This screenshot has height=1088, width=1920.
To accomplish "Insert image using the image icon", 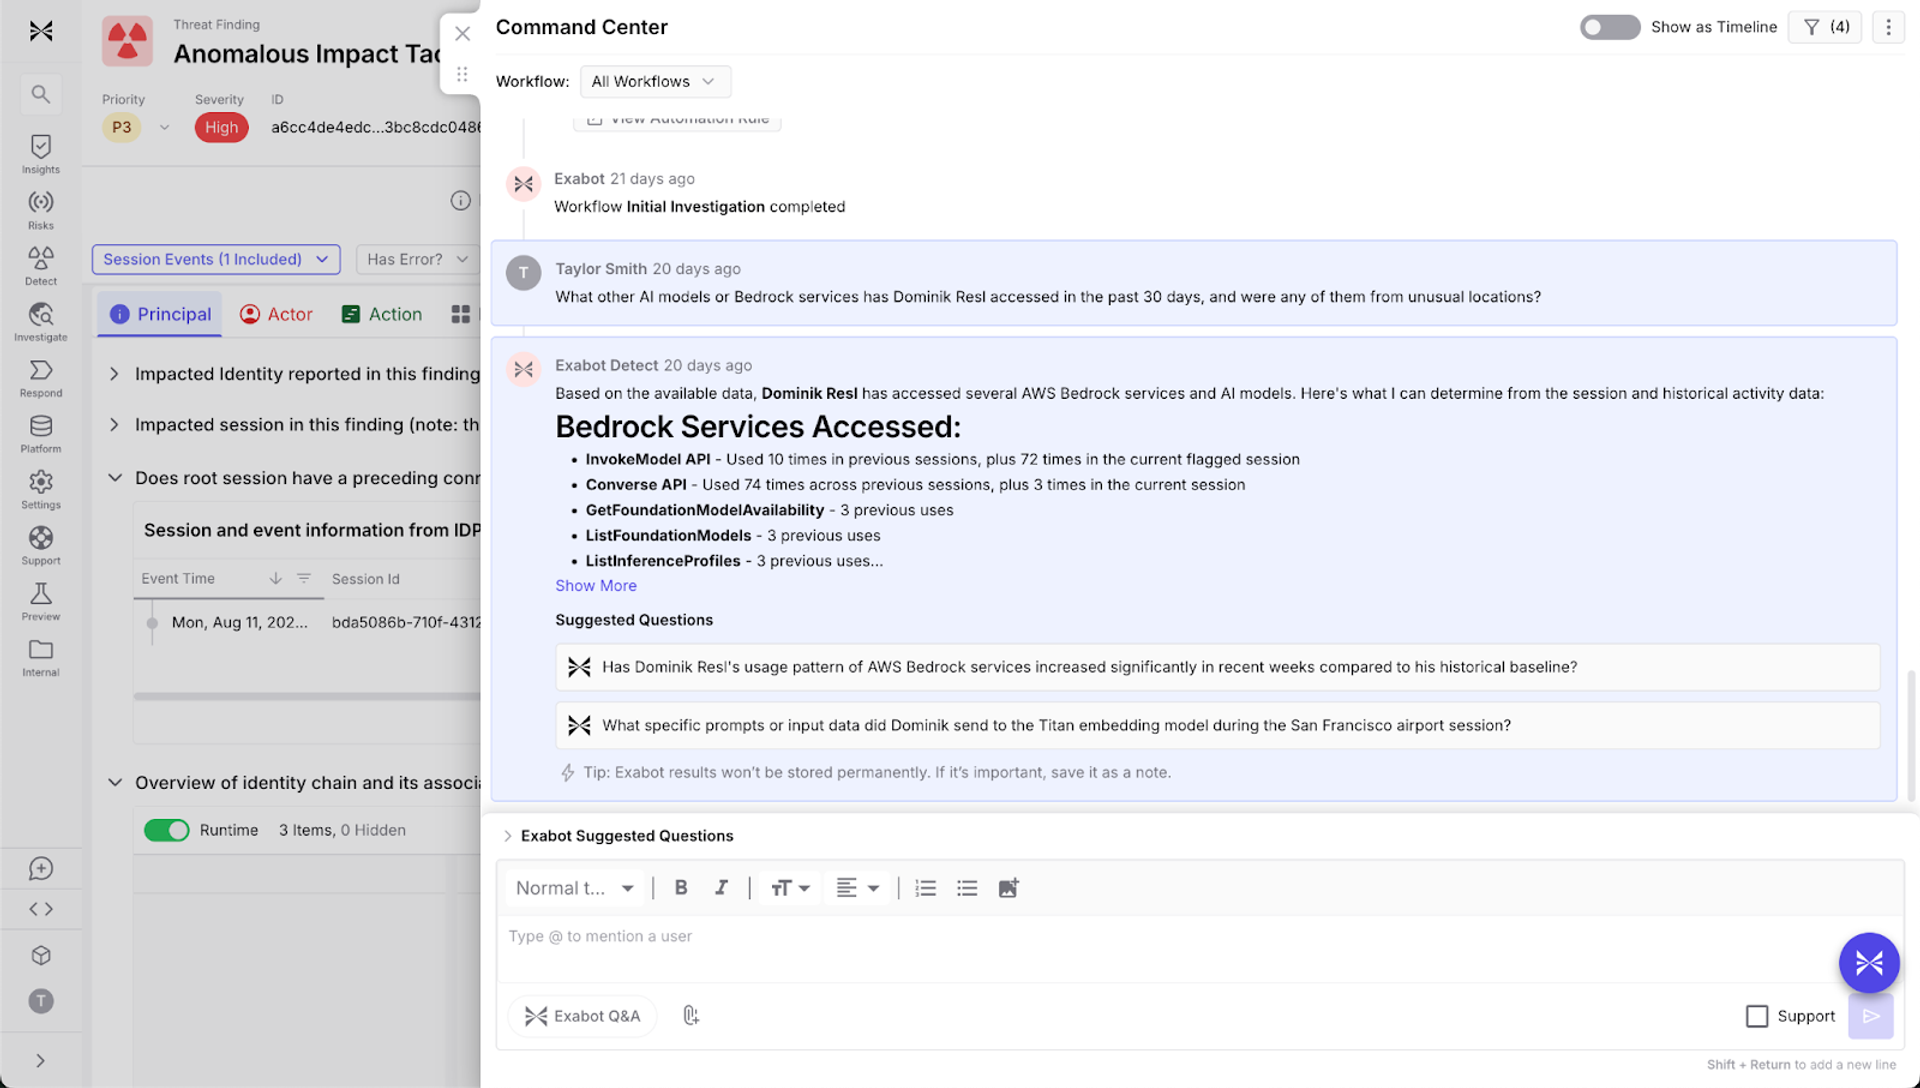I will point(1008,888).
